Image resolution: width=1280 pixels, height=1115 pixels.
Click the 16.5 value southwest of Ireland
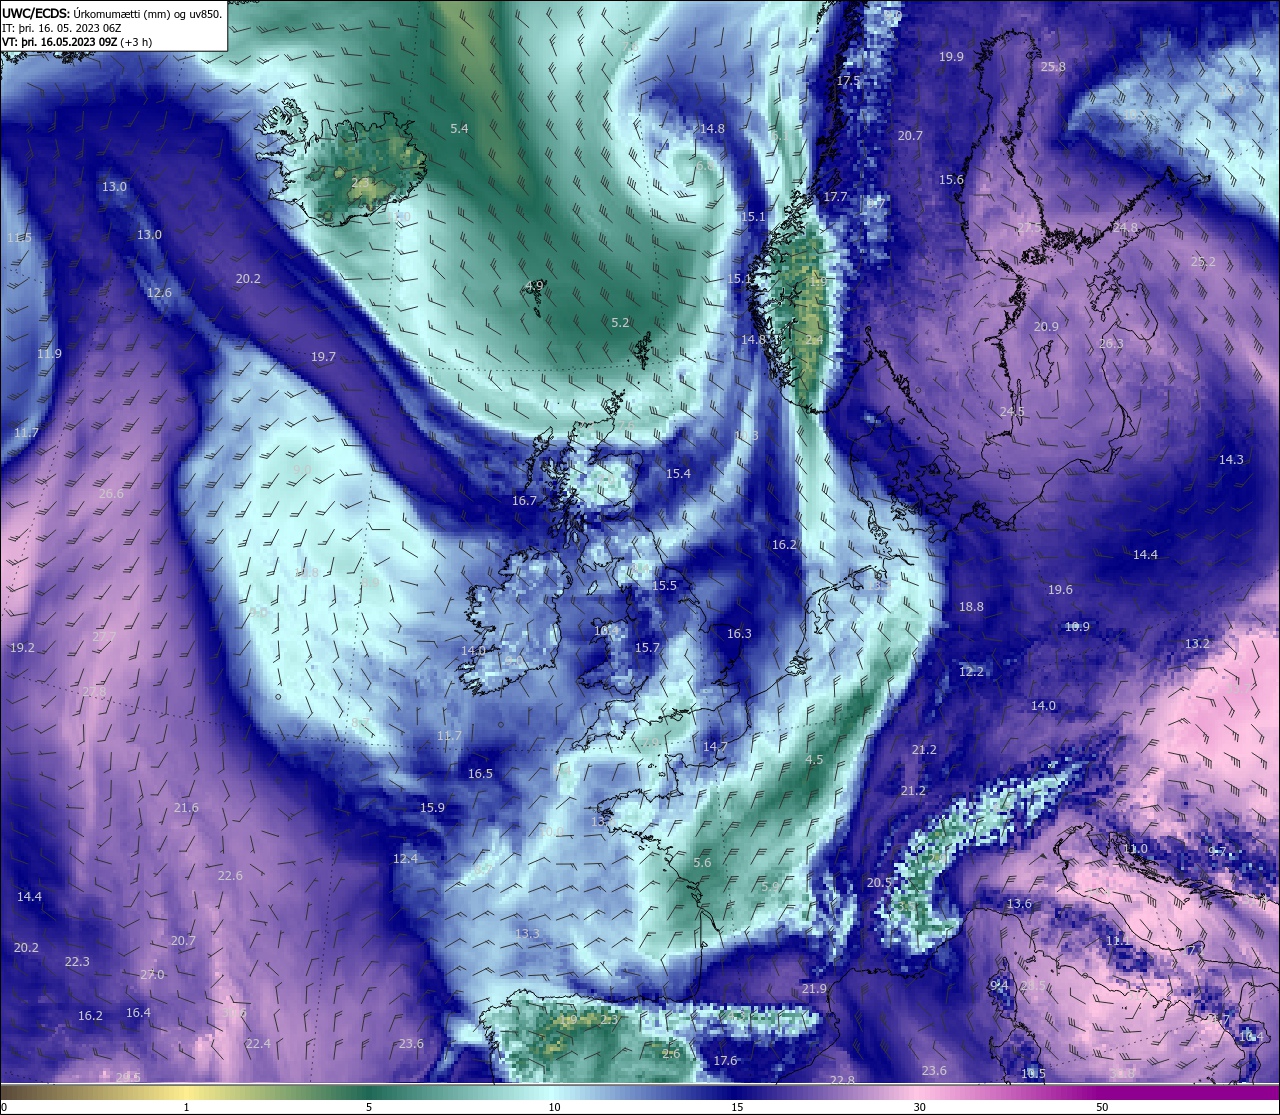pyautogui.click(x=480, y=774)
